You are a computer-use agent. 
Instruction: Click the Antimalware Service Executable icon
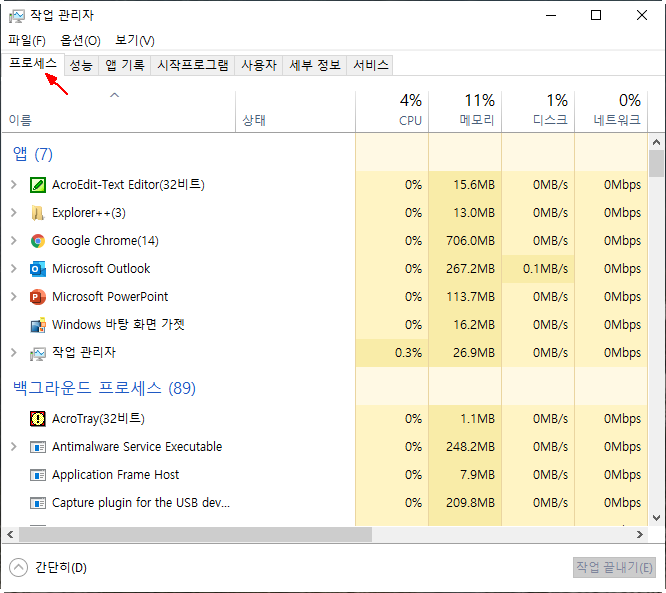tap(38, 447)
